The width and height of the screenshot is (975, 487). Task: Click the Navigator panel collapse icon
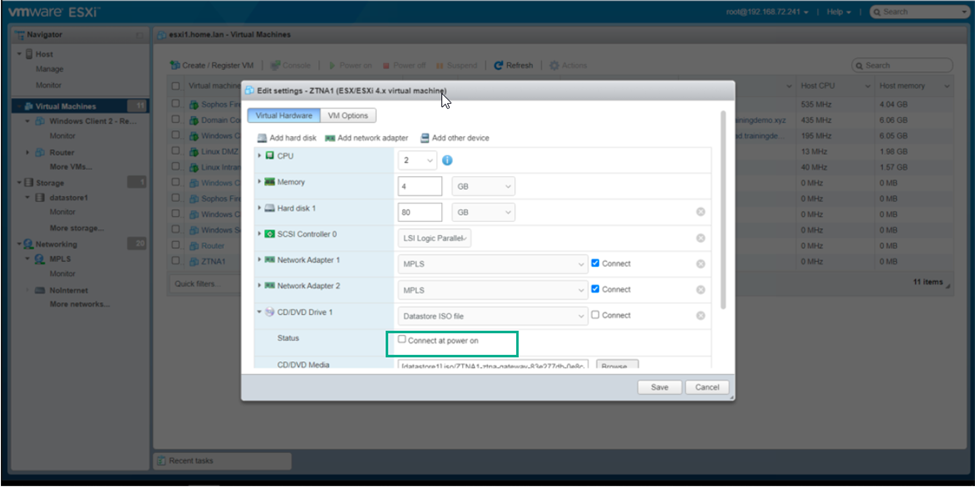click(x=140, y=35)
